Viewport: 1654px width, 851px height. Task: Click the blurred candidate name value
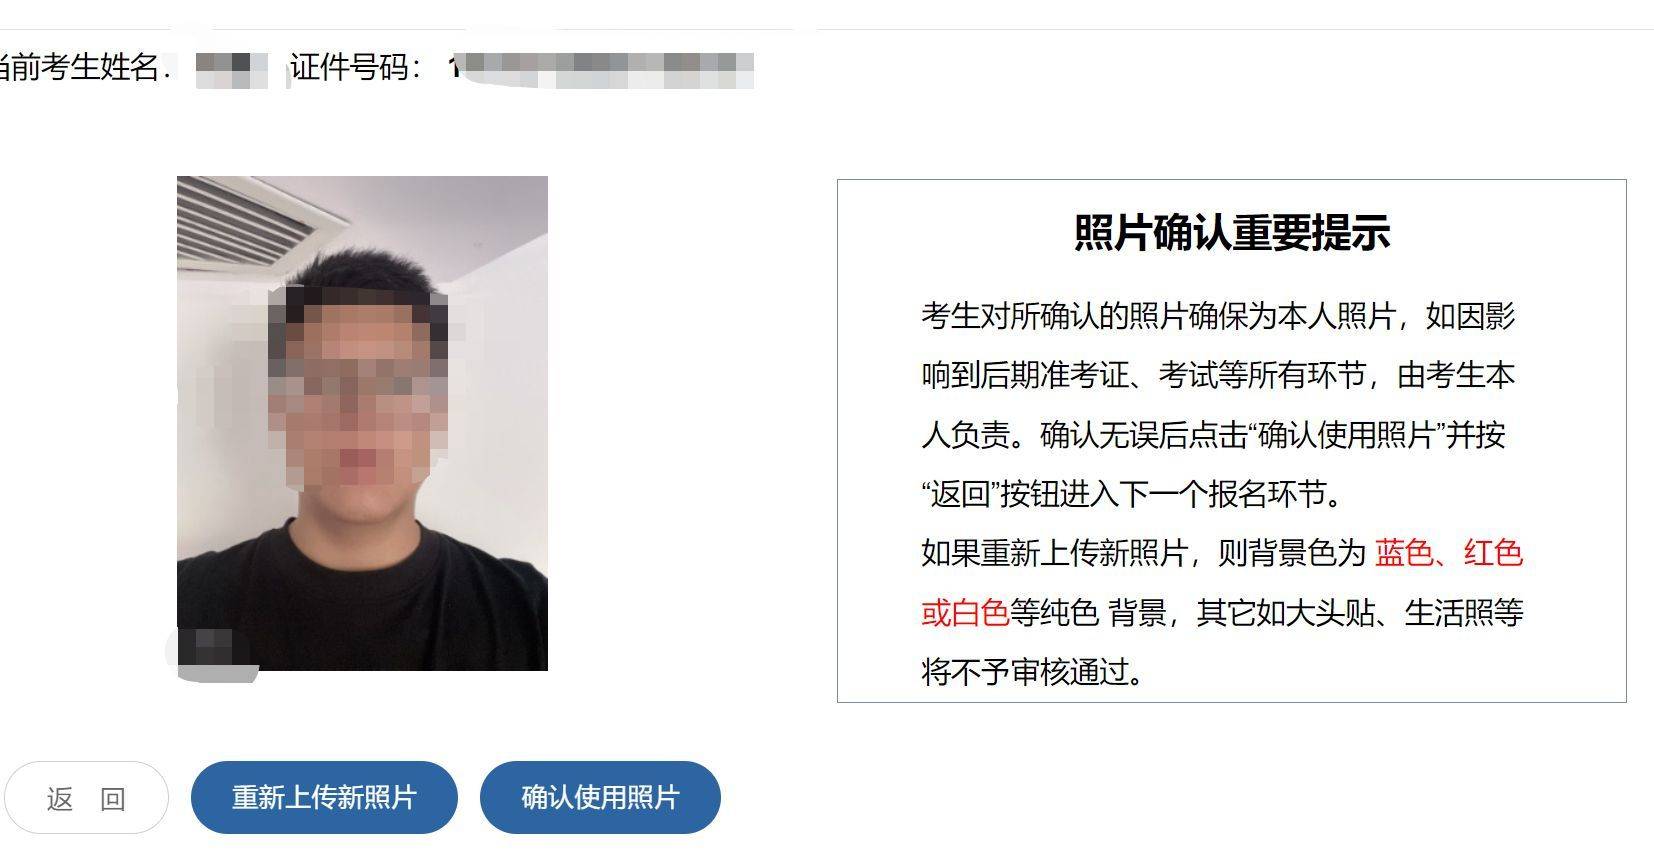(x=231, y=68)
